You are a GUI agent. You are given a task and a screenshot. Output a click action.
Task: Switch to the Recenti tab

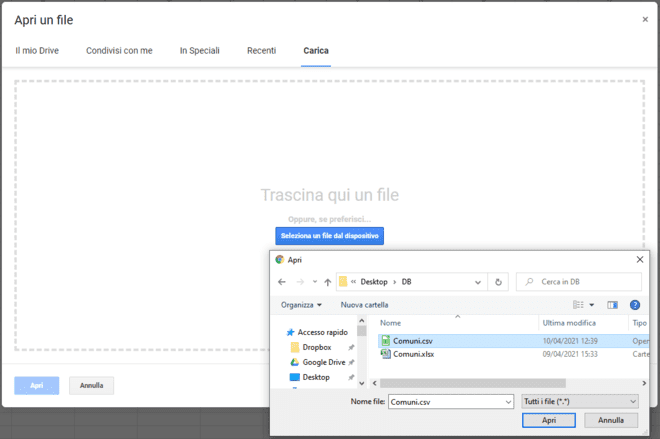(x=261, y=50)
